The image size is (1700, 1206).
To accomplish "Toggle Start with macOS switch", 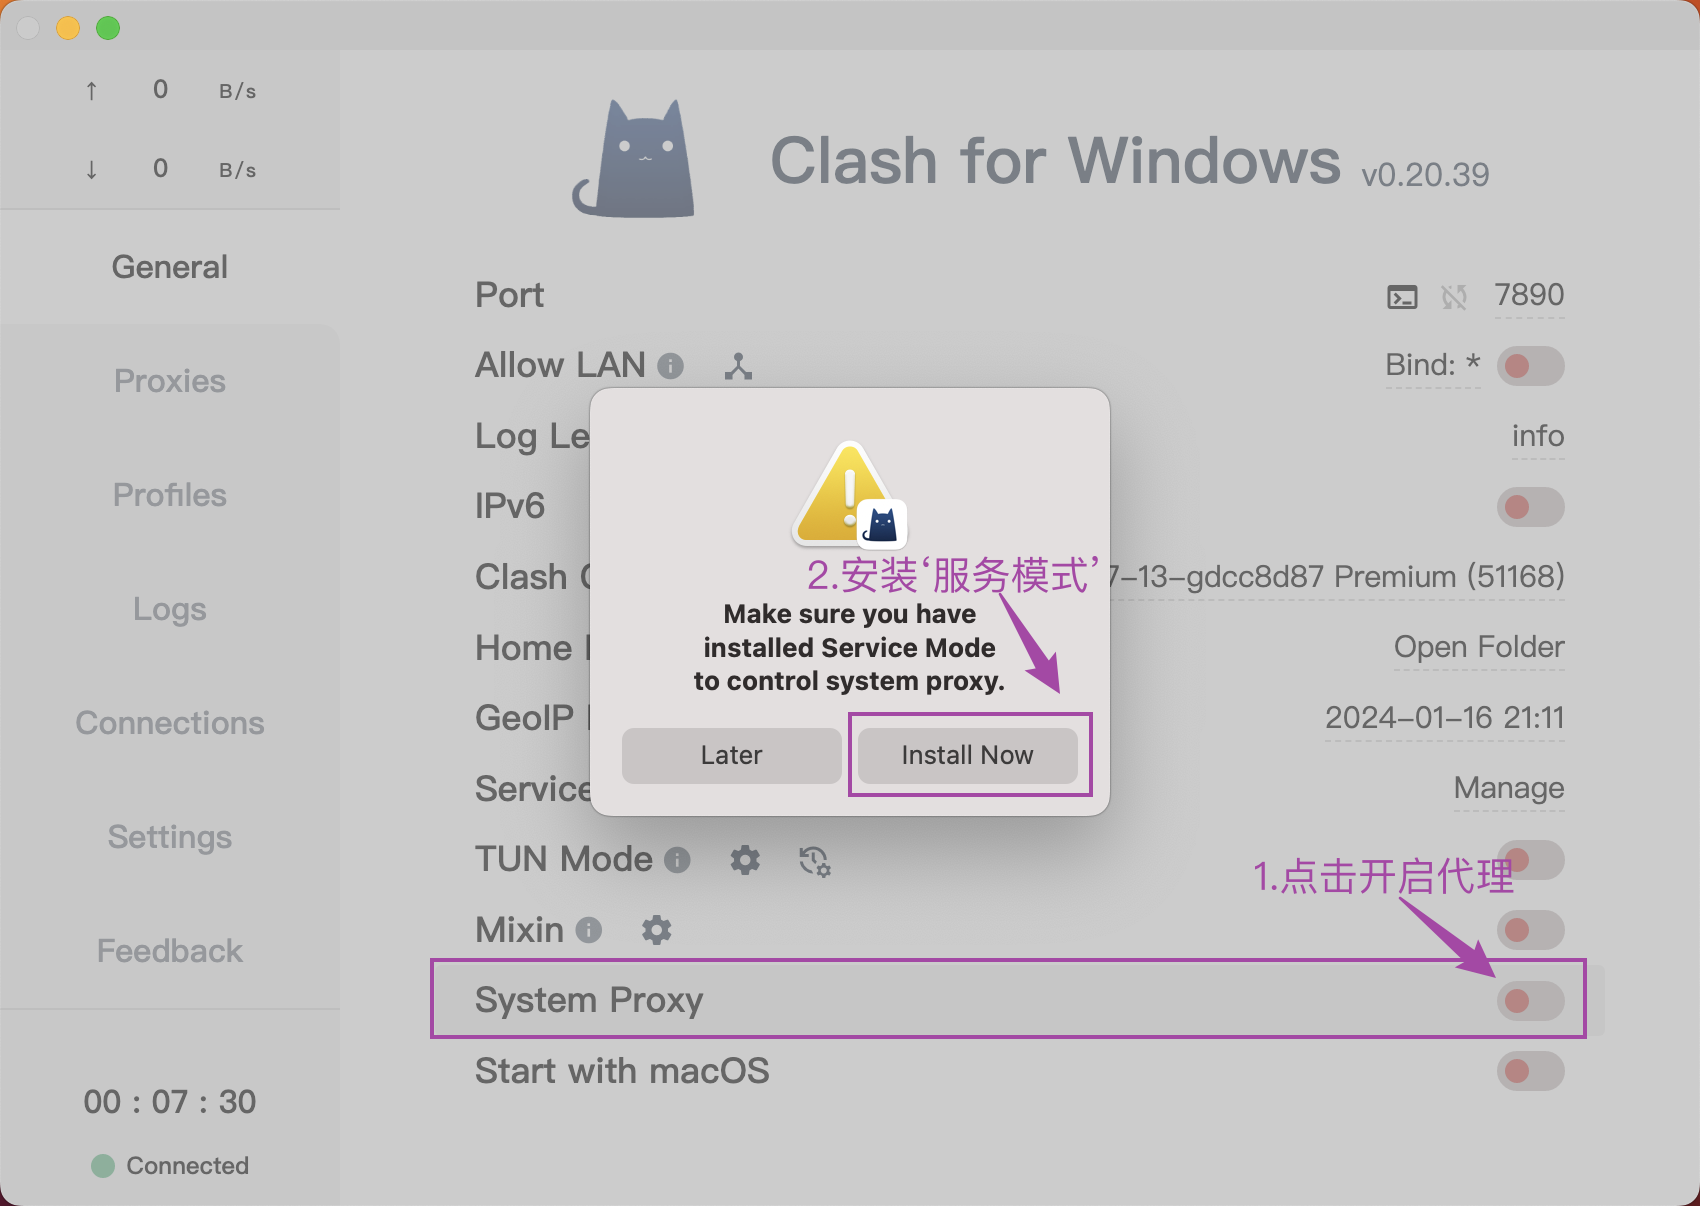I will click(x=1530, y=1071).
